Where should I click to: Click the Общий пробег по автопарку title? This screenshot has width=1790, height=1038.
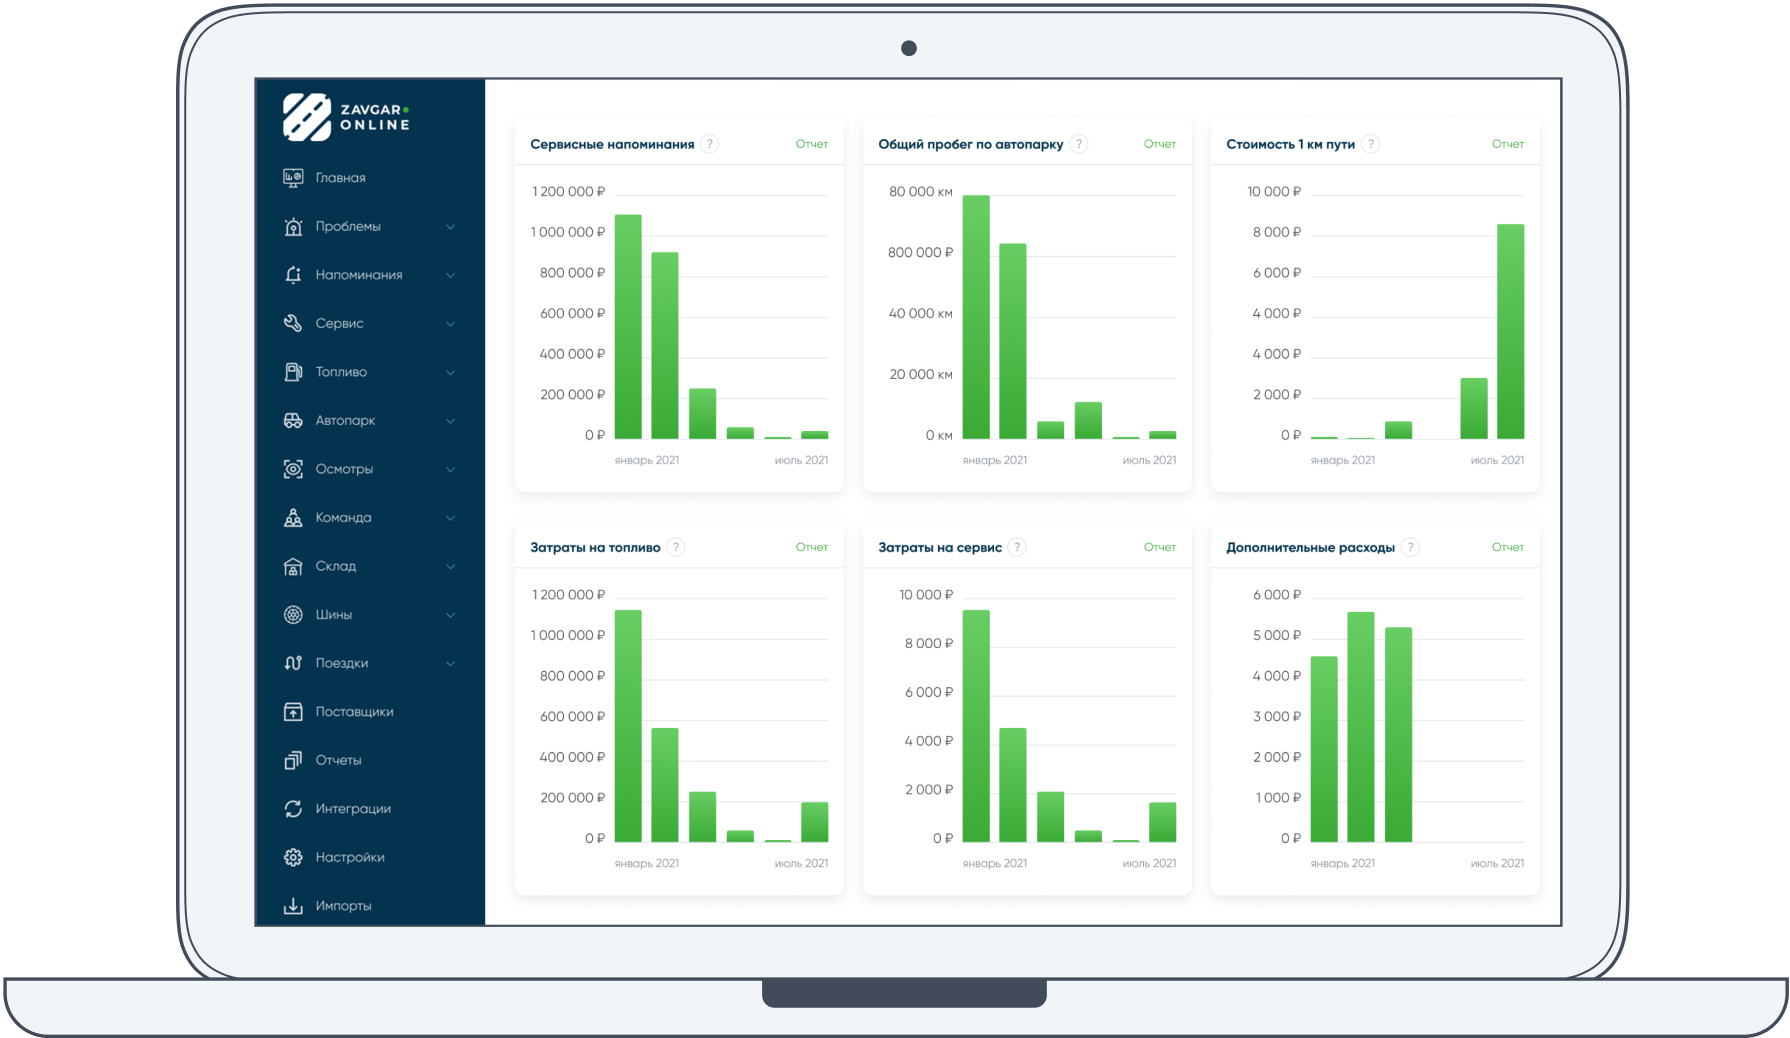(x=970, y=144)
